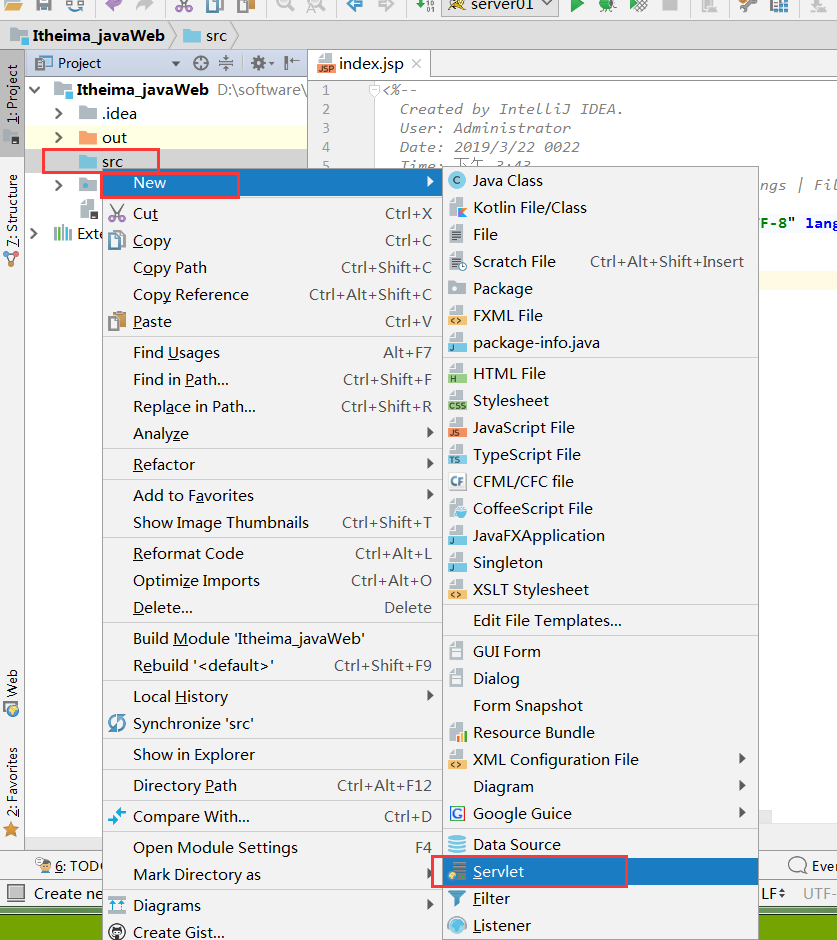Select Reformat Code
This screenshot has width=837, height=940.
point(272,553)
